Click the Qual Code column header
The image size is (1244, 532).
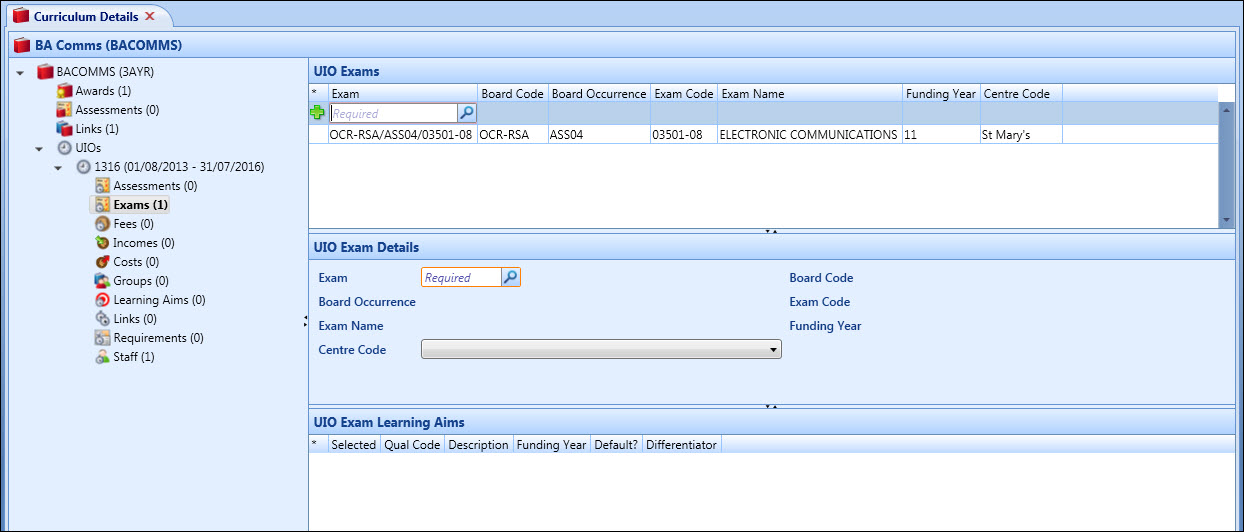tap(412, 445)
